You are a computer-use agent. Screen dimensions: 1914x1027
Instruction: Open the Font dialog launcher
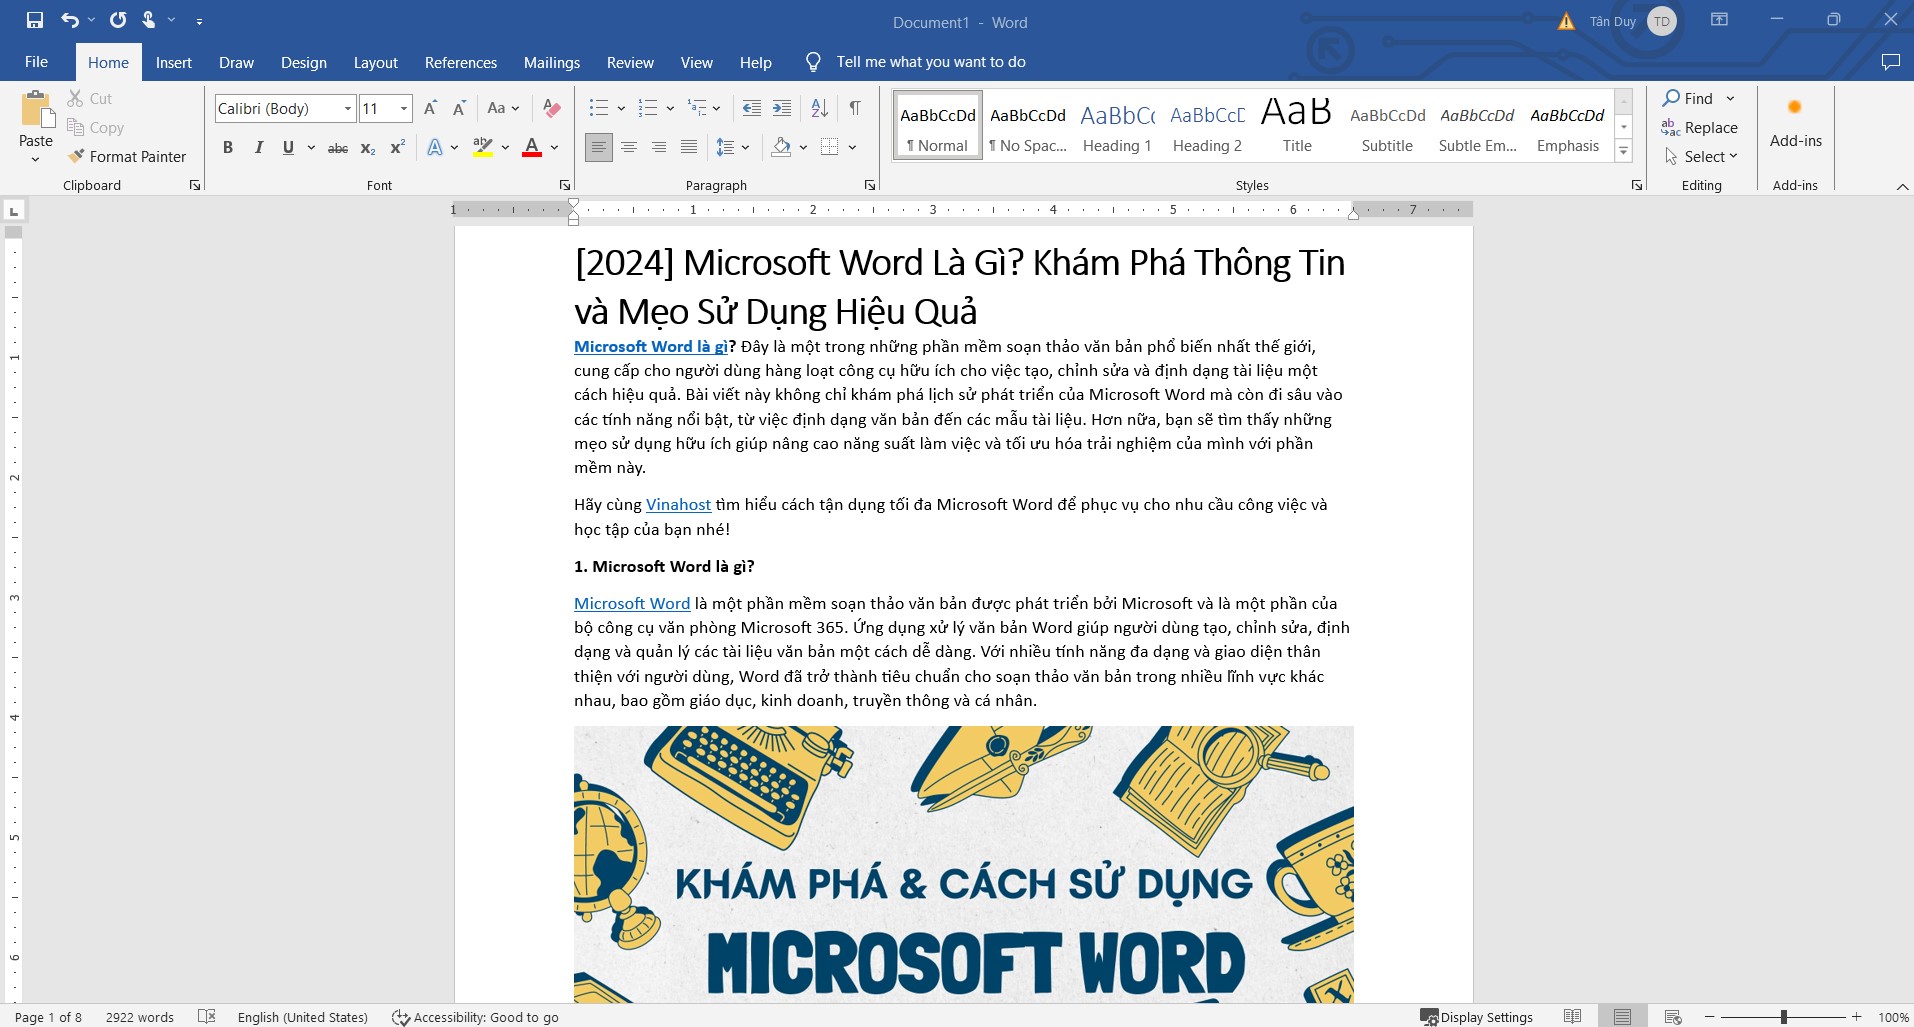564,185
